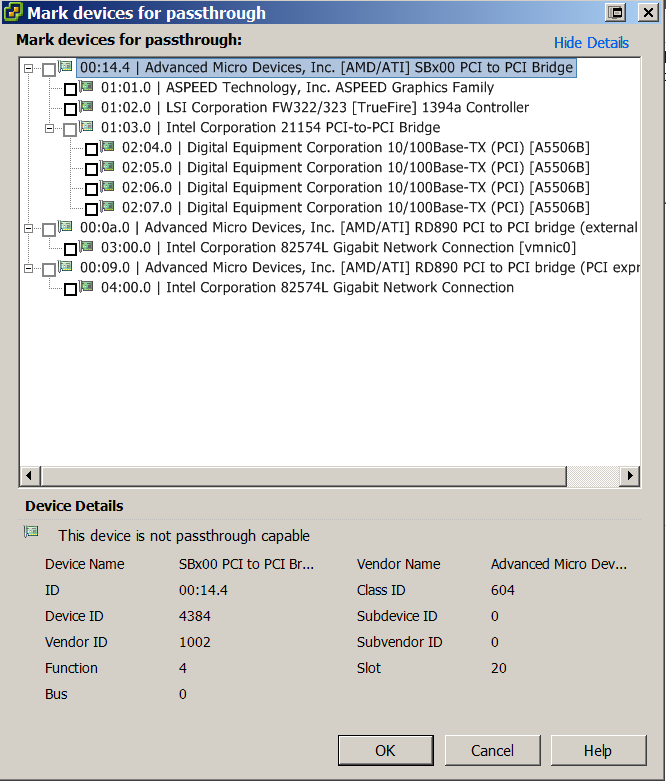Close the Mark devices for passthrough dialog

tap(649, 12)
